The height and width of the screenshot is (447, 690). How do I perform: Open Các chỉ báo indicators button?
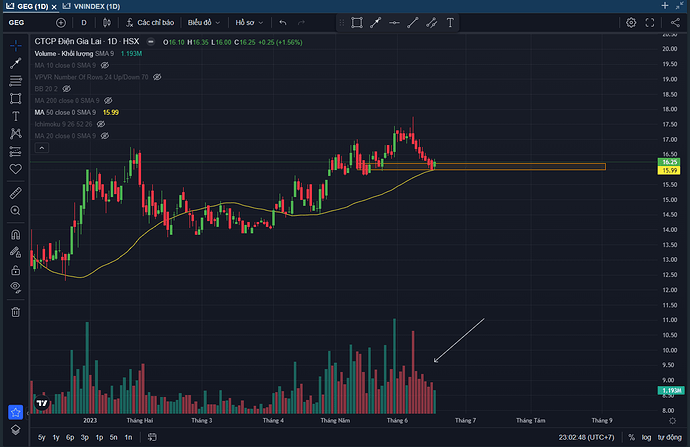coord(150,21)
